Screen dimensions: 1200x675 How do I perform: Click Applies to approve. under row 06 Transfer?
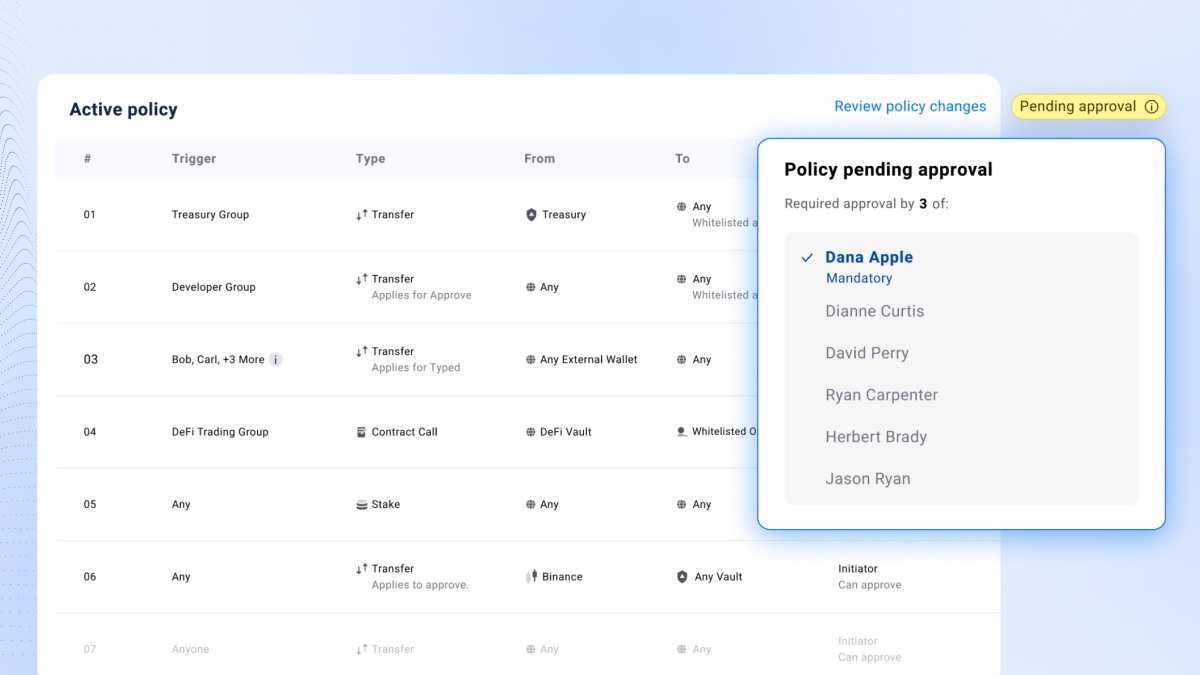tap(420, 585)
